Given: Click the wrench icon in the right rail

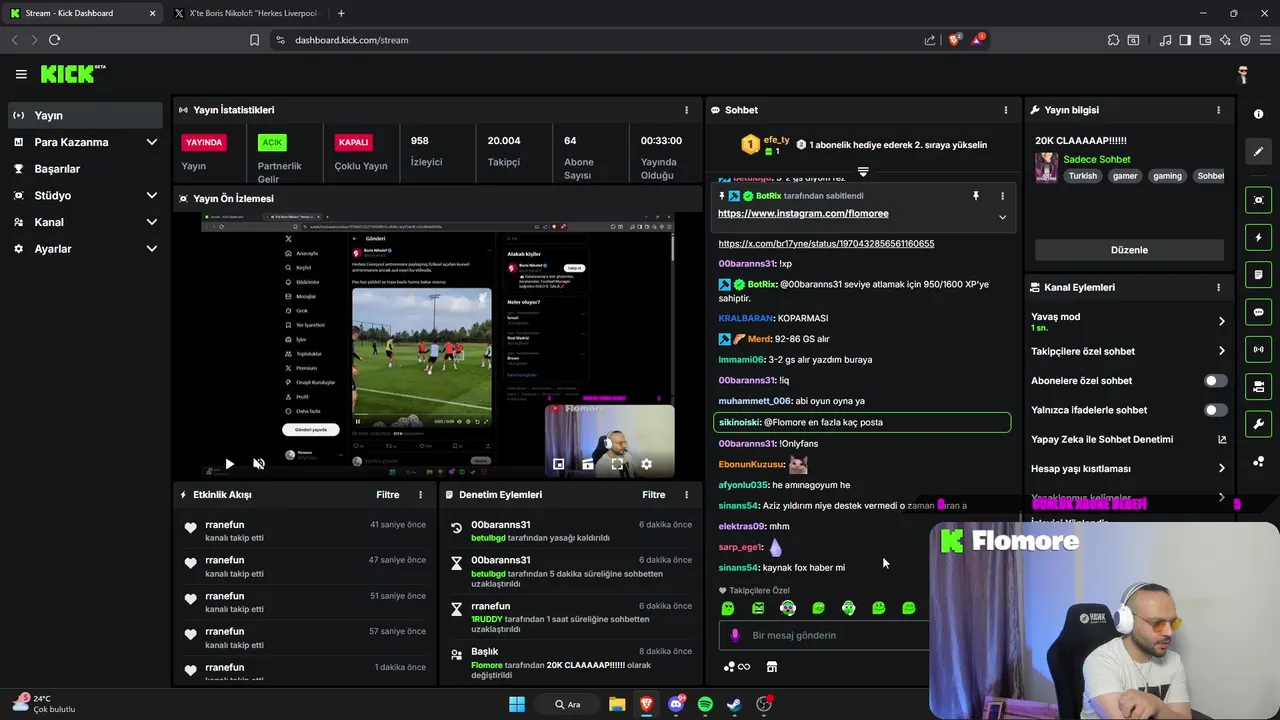Looking at the screenshot, I should 1258,424.
